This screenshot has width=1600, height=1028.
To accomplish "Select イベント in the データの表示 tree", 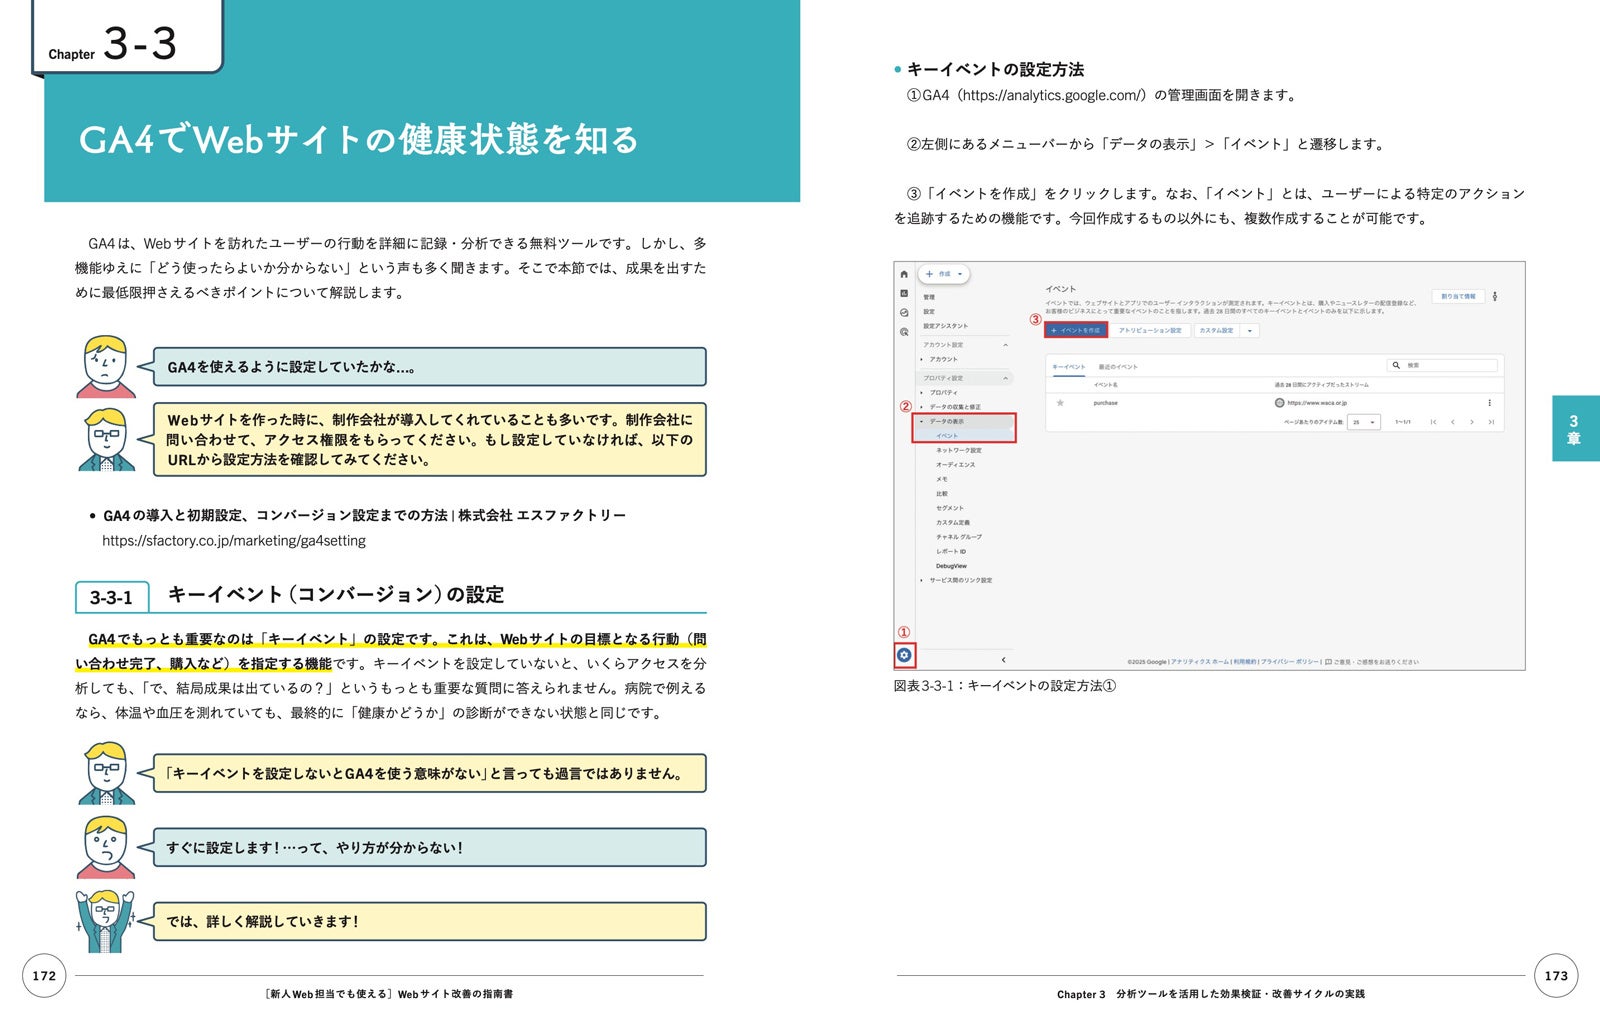I will tap(947, 436).
